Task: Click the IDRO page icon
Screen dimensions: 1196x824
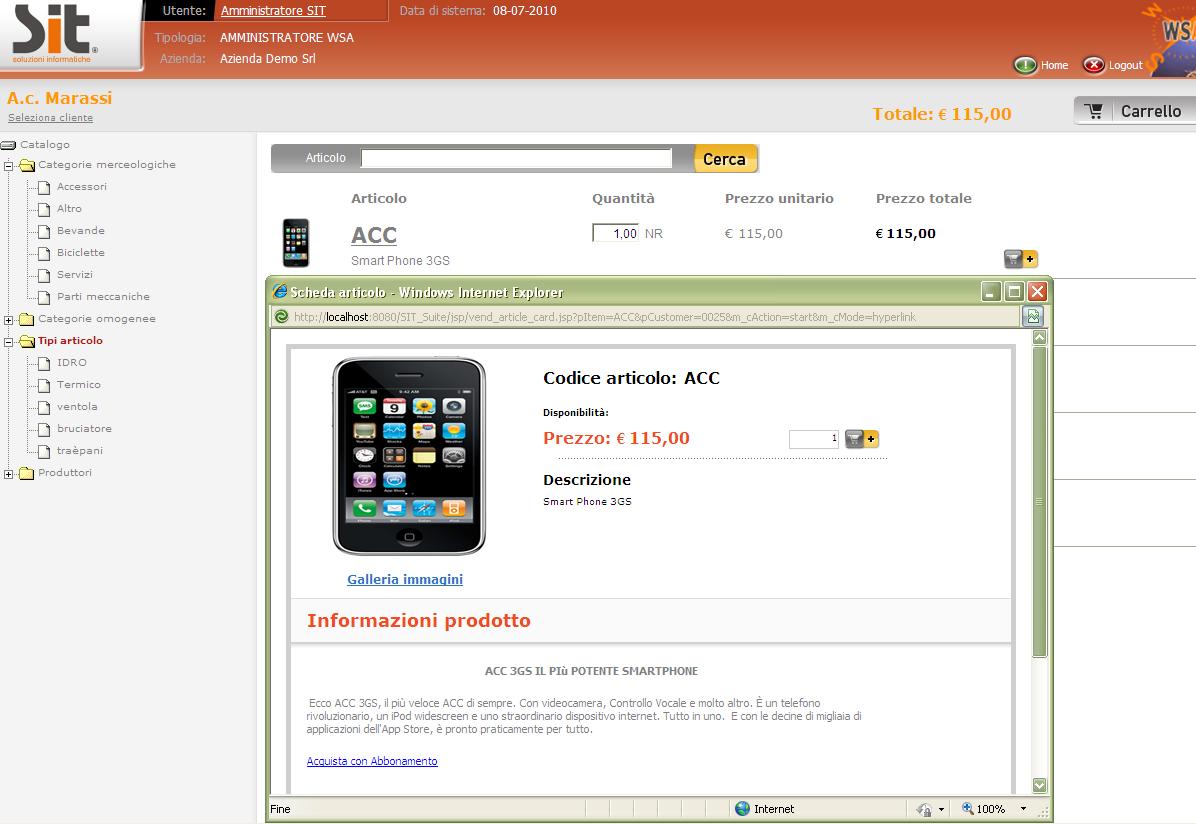Action: (44, 364)
